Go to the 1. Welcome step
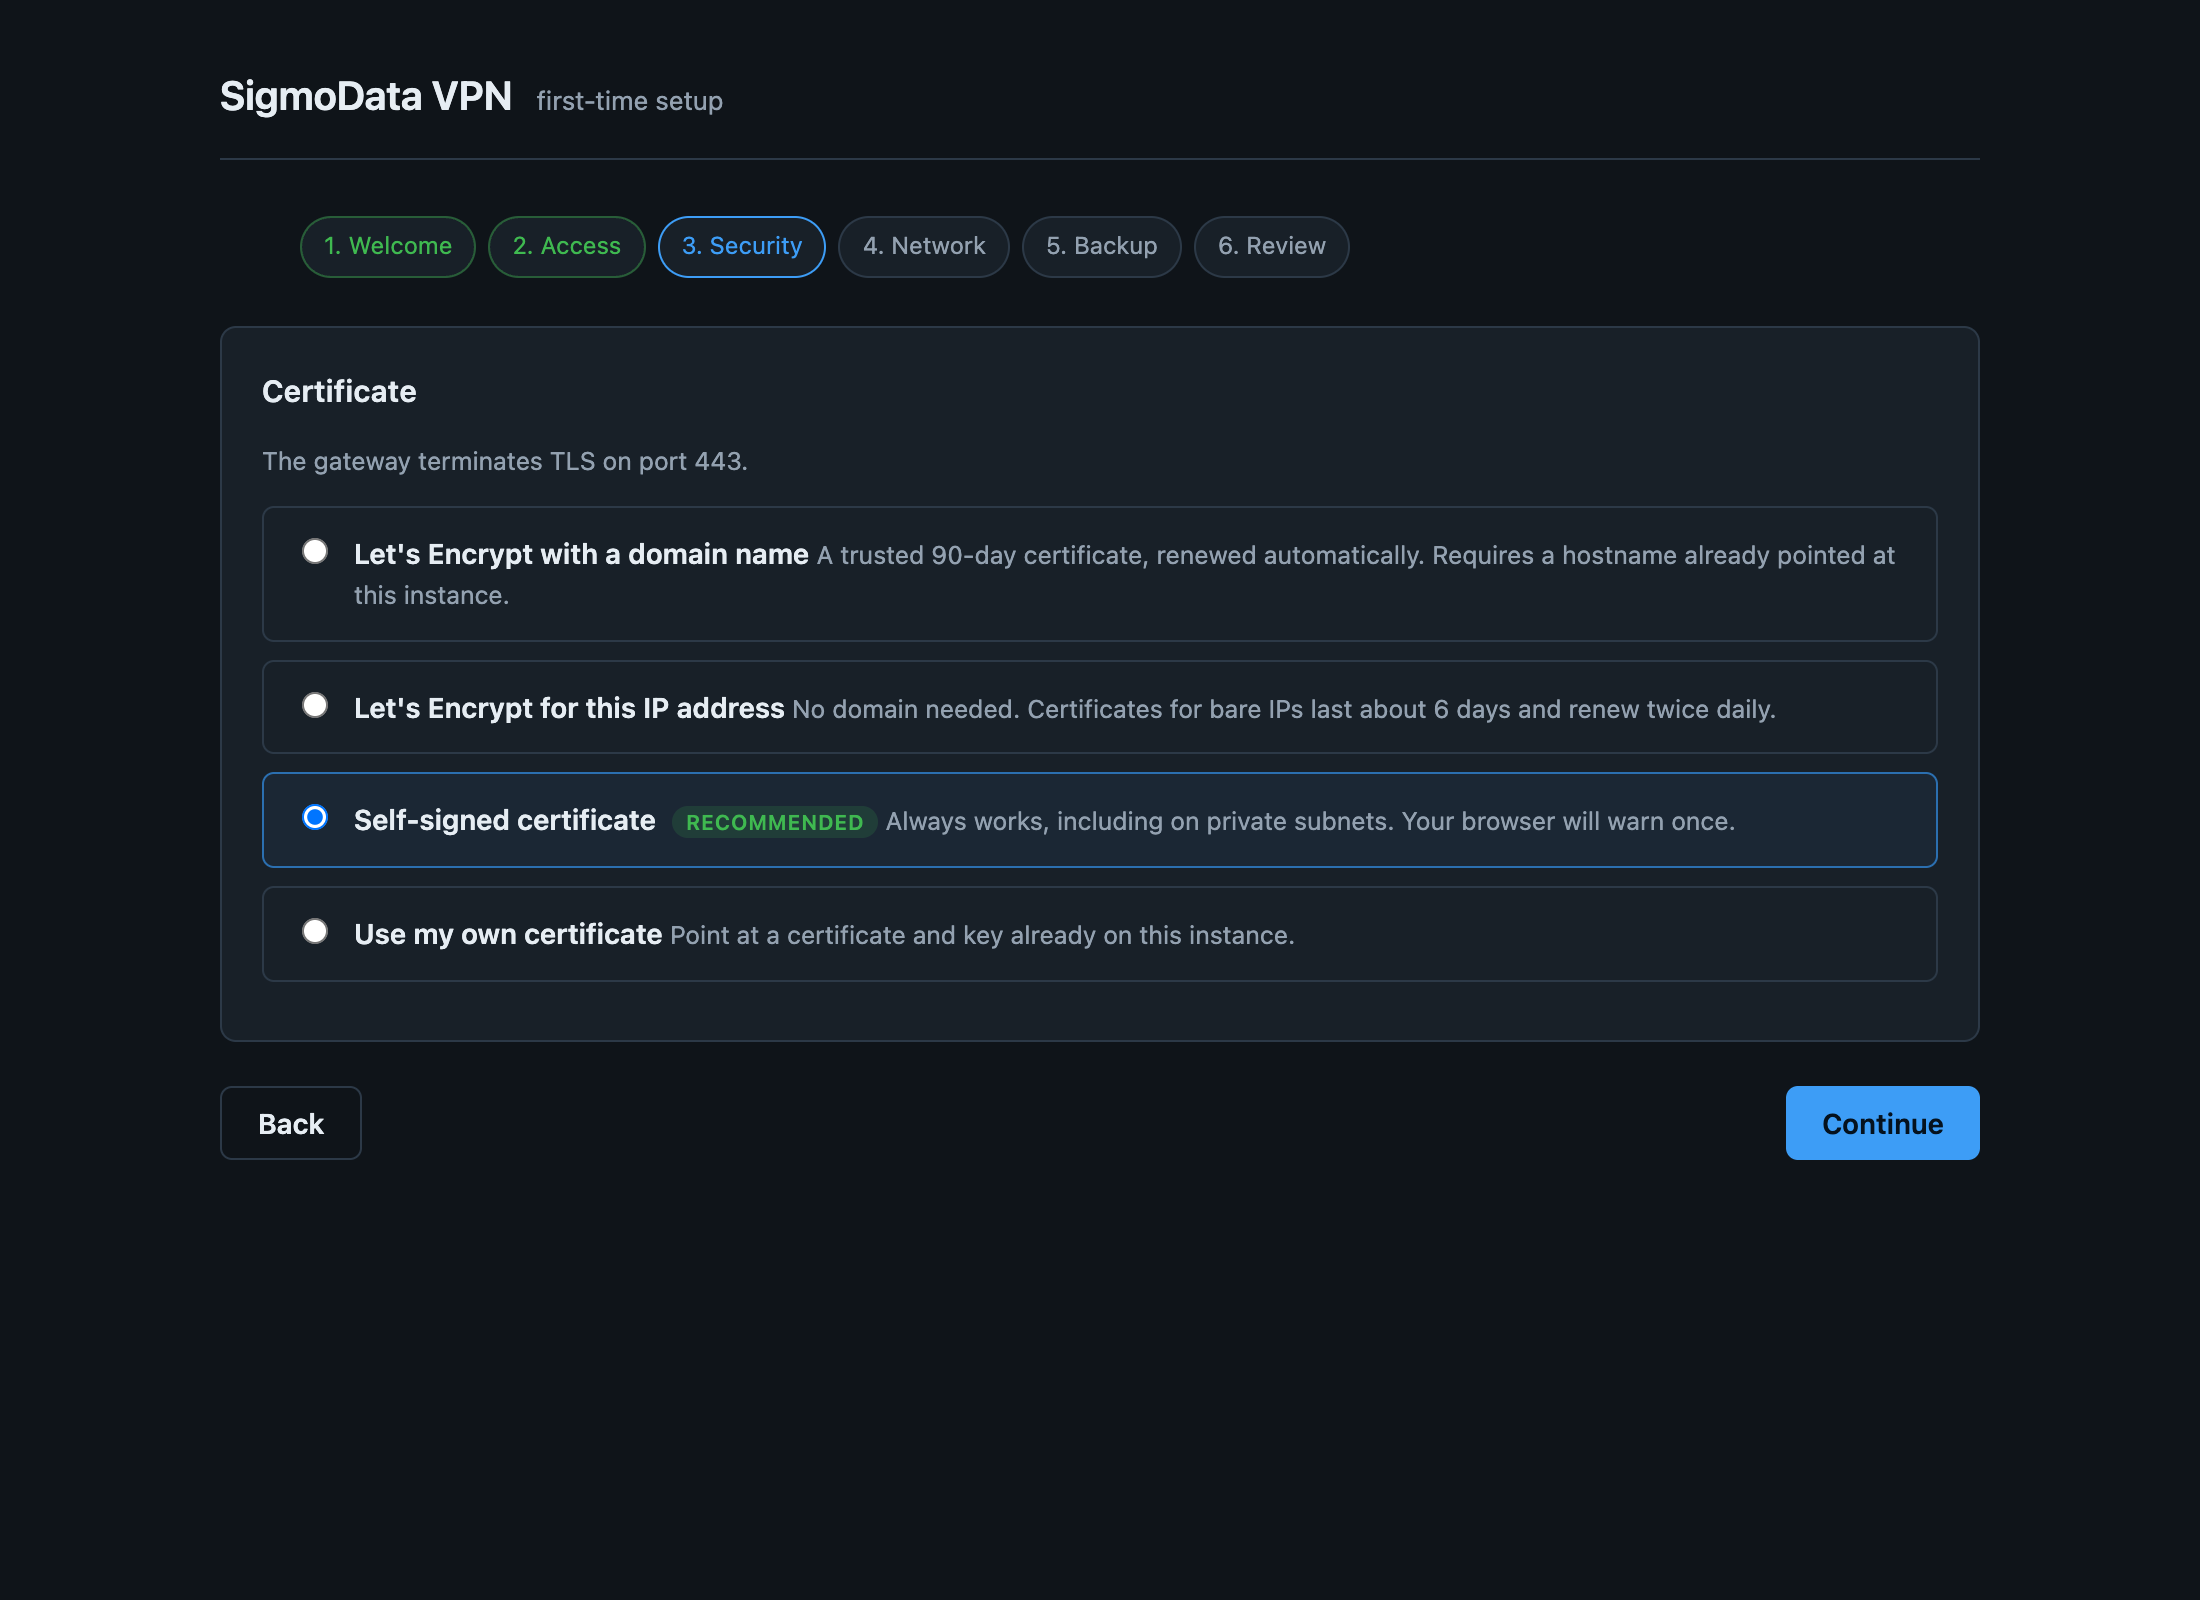 pyautogui.click(x=388, y=246)
